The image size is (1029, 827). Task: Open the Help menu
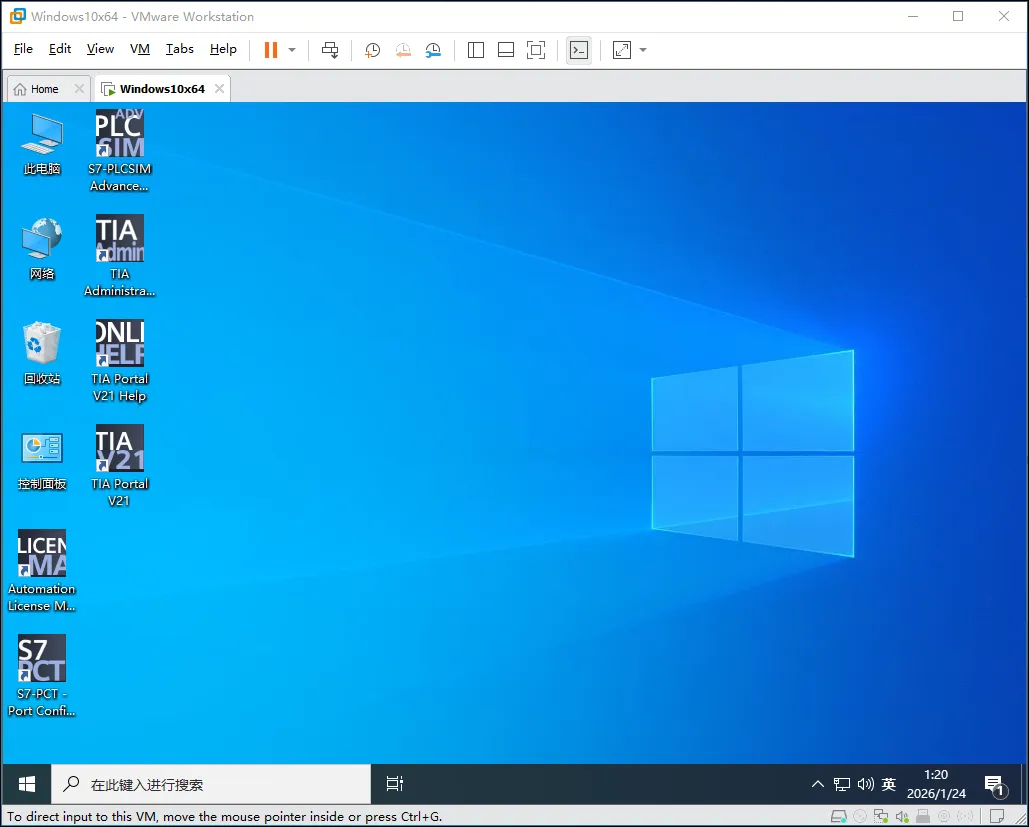pyautogui.click(x=223, y=49)
